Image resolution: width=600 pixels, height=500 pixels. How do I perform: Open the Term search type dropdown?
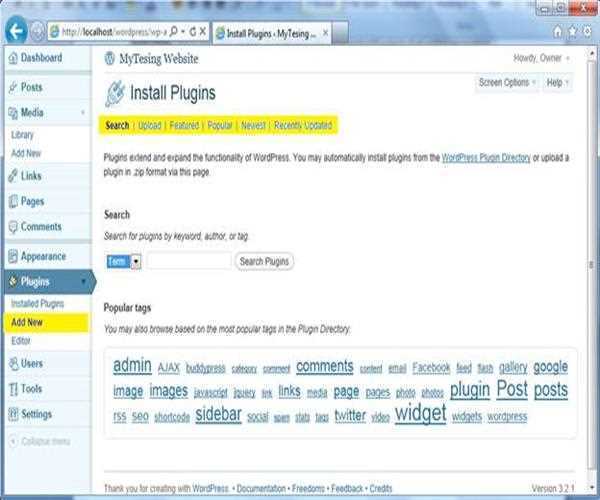tap(136, 261)
